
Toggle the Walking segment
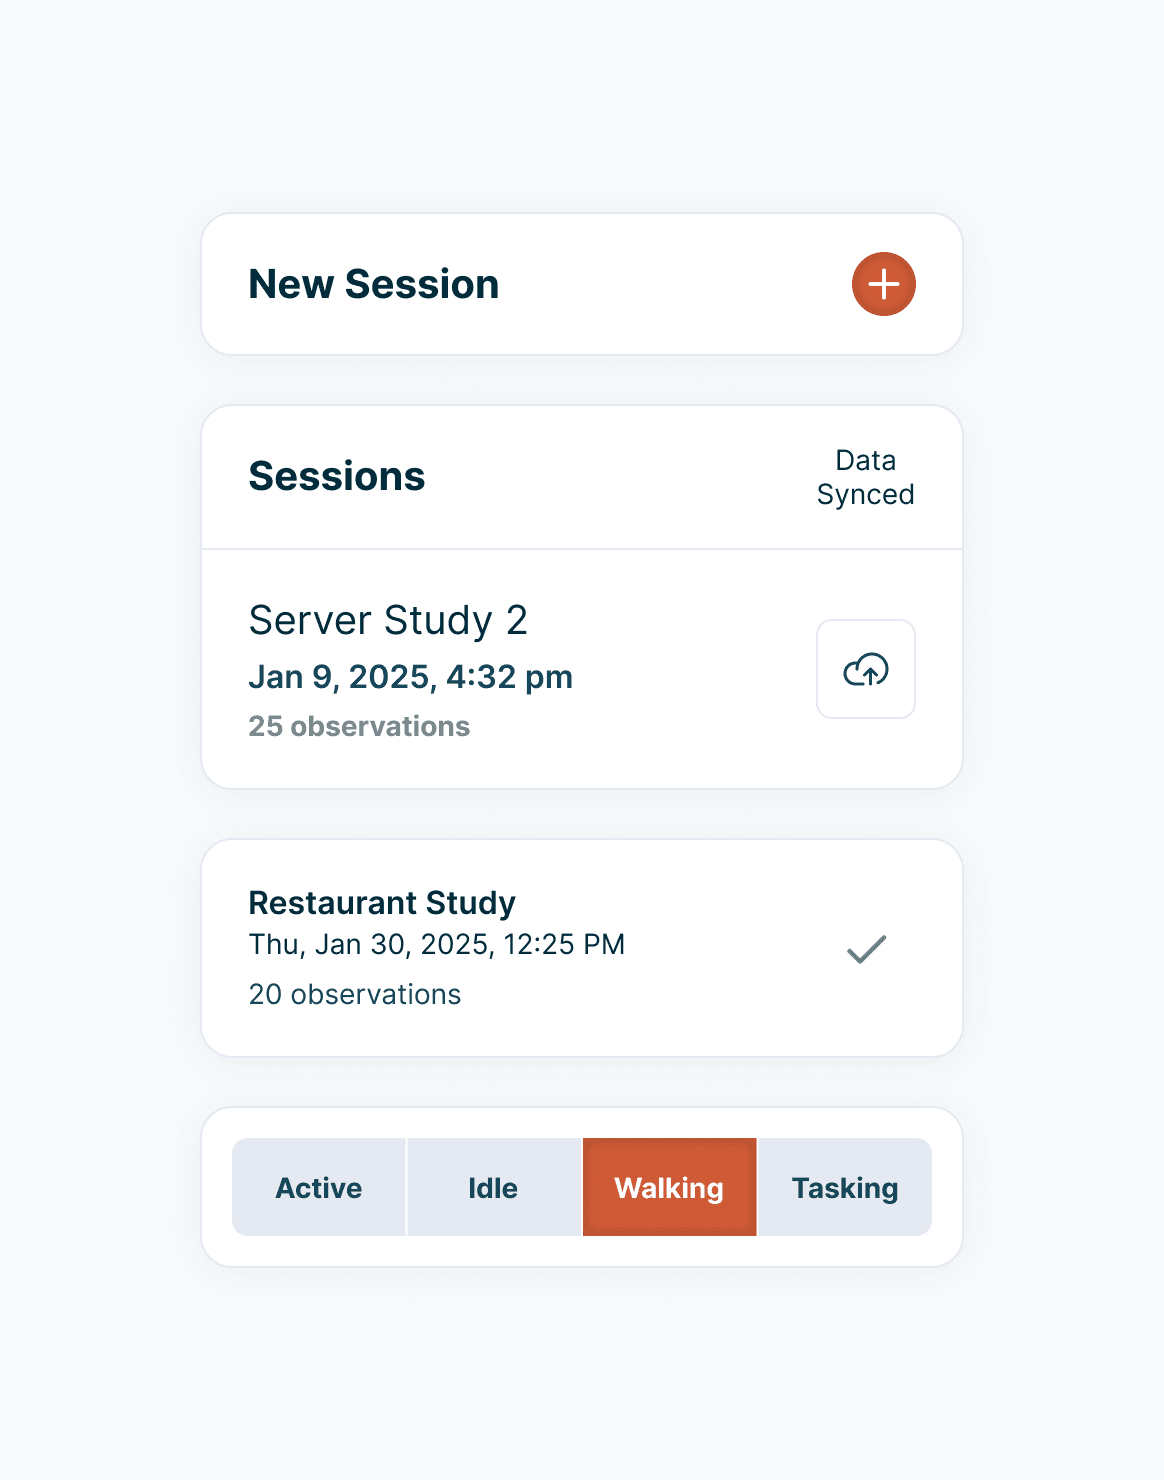669,1187
